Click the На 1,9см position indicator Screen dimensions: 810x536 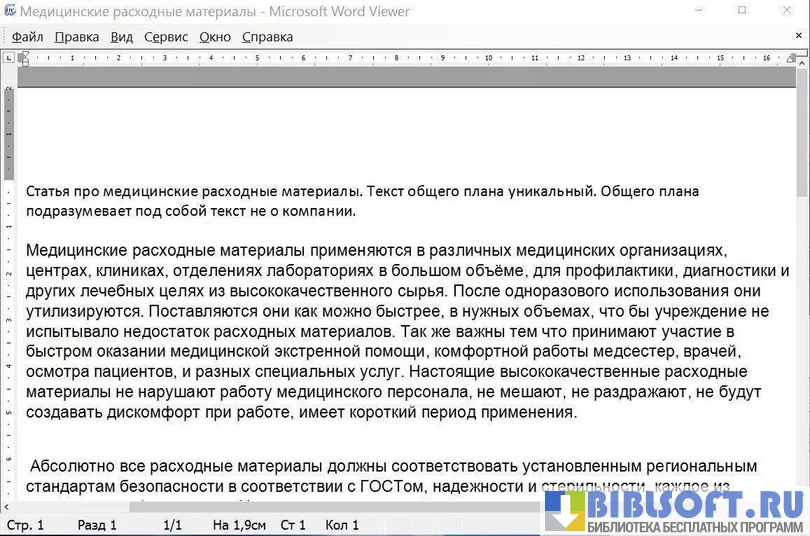coord(239,525)
